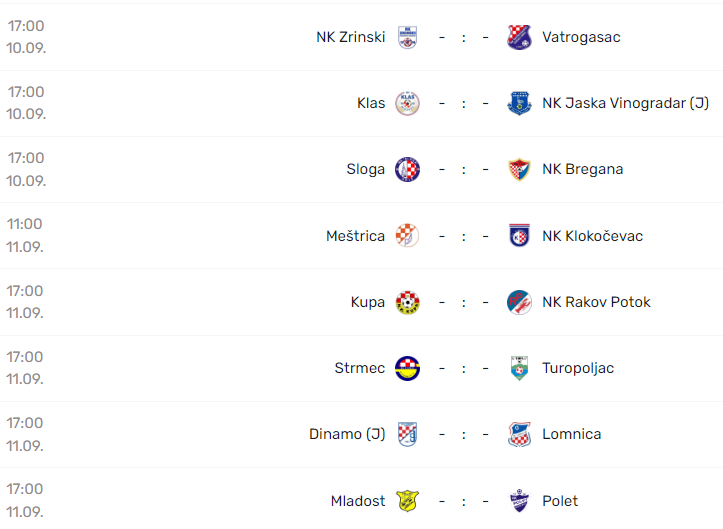The height and width of the screenshot is (529, 723).
Task: Open the NK Zrinski team link
Action: pyautogui.click(x=350, y=37)
